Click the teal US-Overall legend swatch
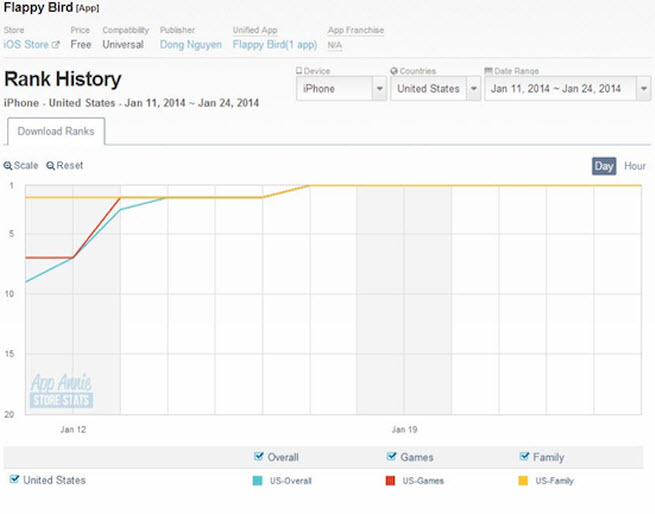This screenshot has width=655, height=514. (x=258, y=481)
